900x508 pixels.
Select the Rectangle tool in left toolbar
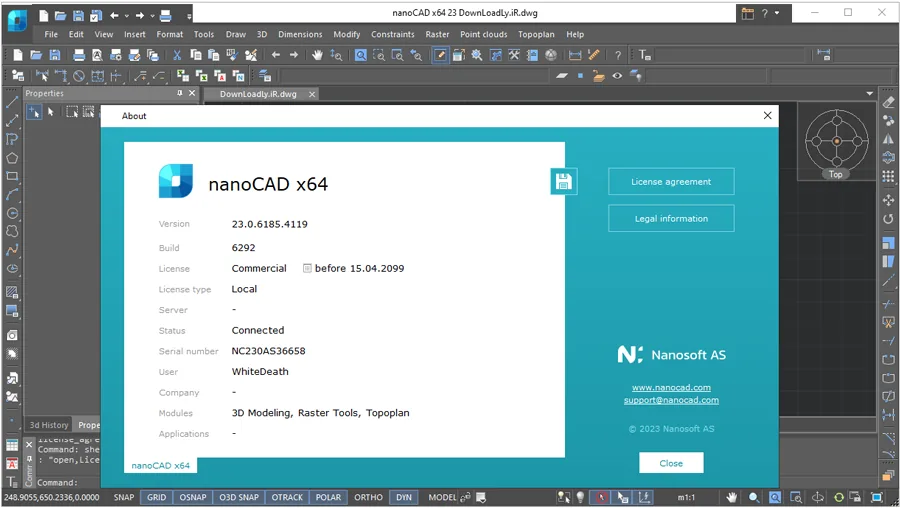pyautogui.click(x=11, y=176)
